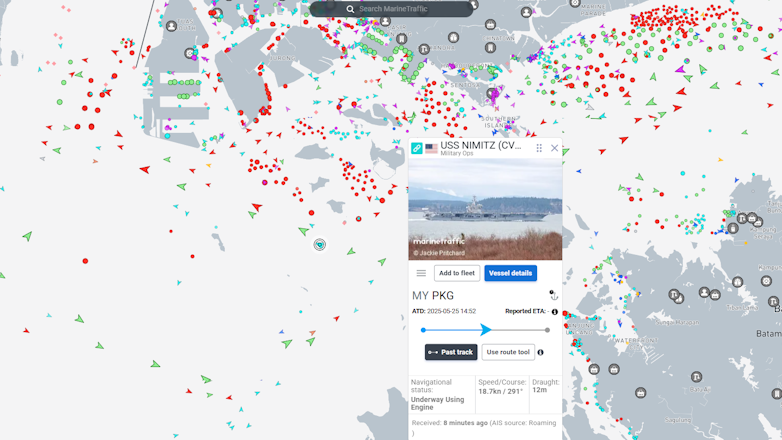Click the search magnifier icon
Screen dimensions: 782x440
coord(350,9)
